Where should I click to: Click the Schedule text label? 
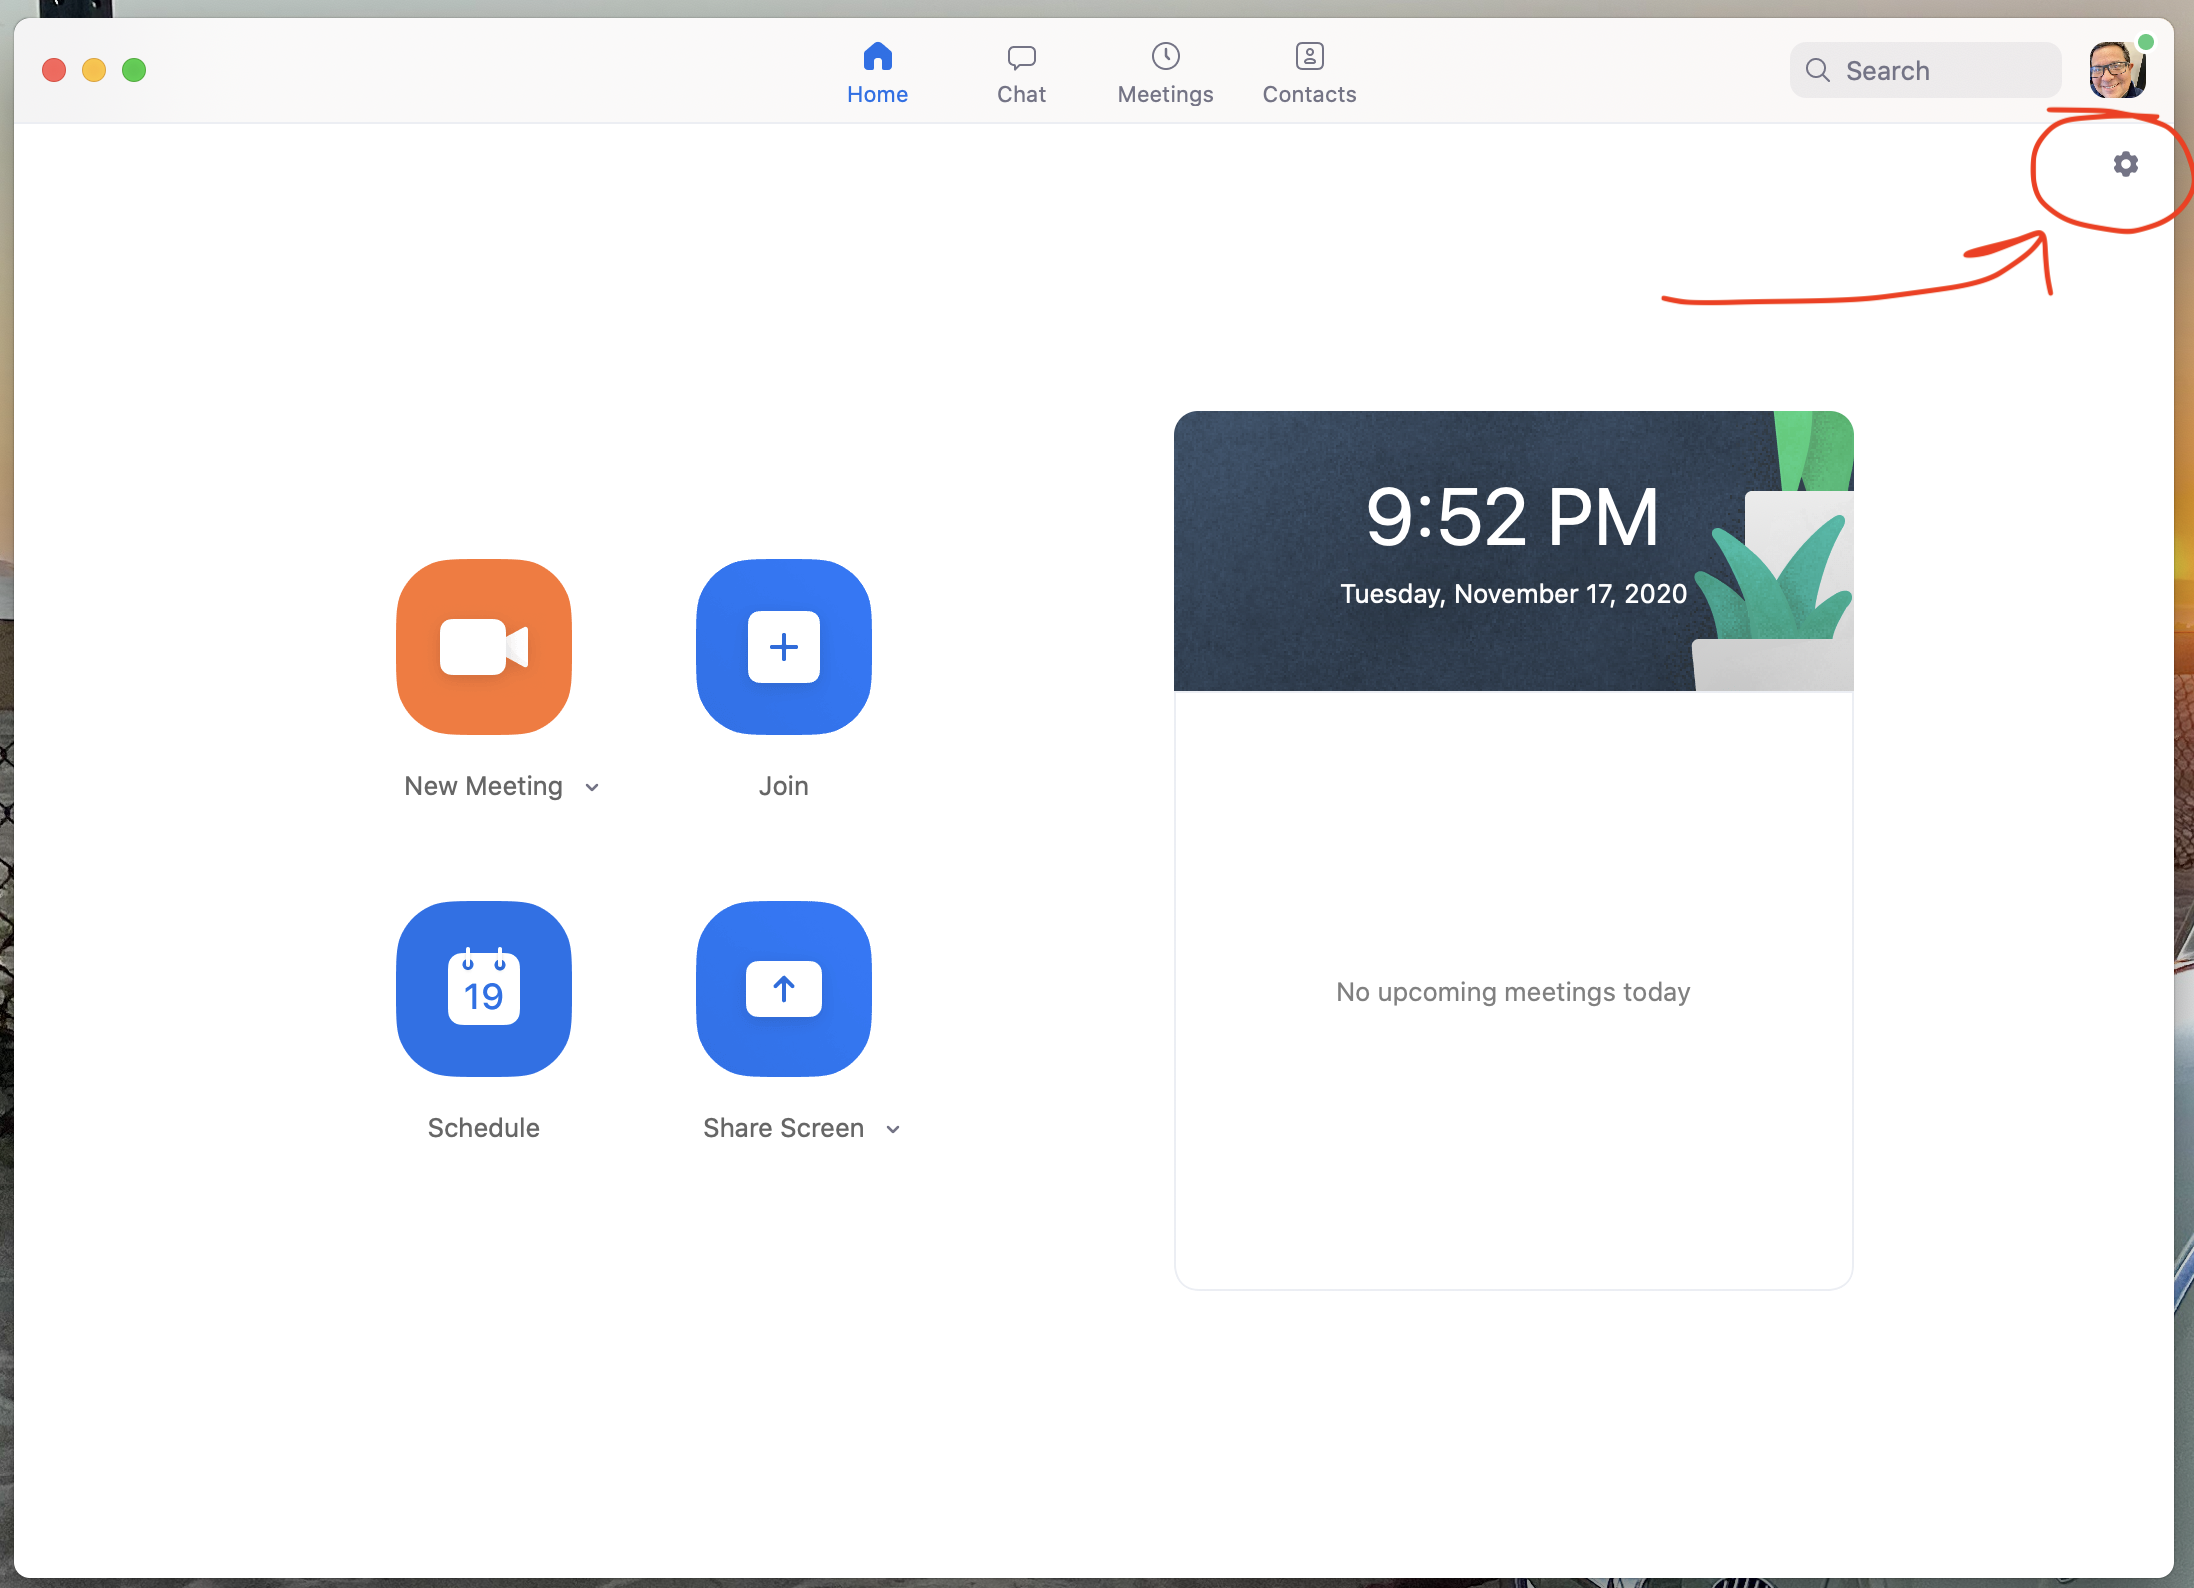click(484, 1128)
